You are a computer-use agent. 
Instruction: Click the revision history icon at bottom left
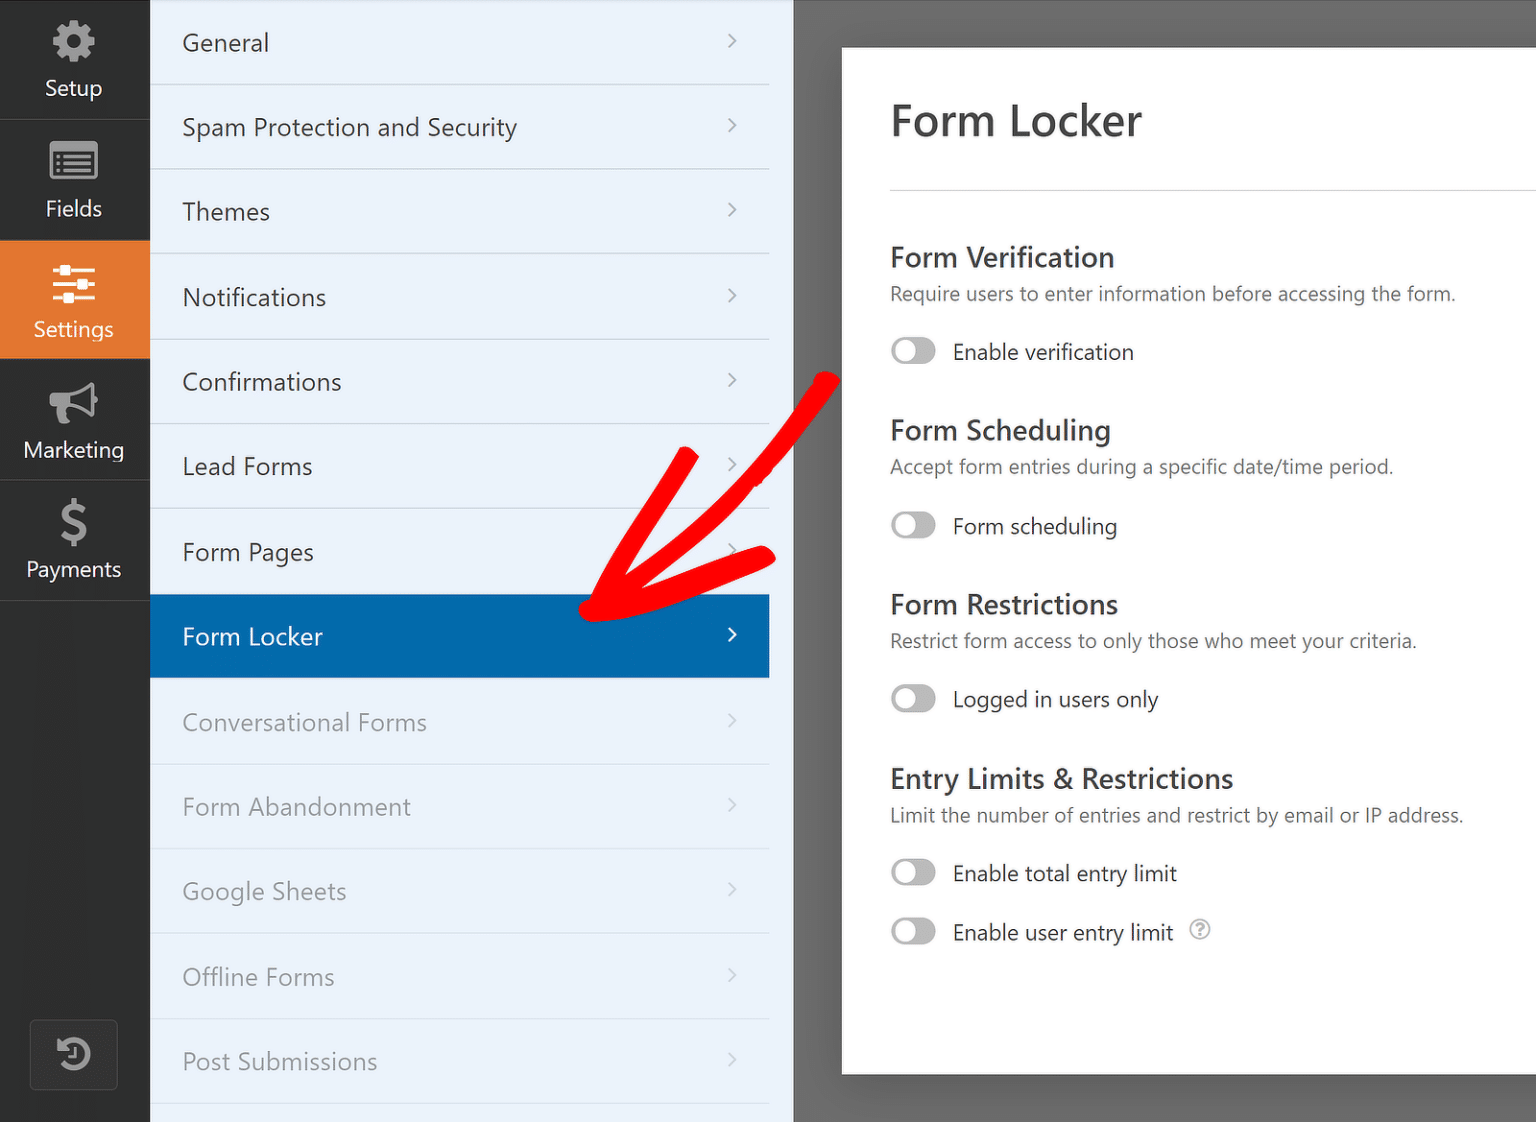point(73,1054)
